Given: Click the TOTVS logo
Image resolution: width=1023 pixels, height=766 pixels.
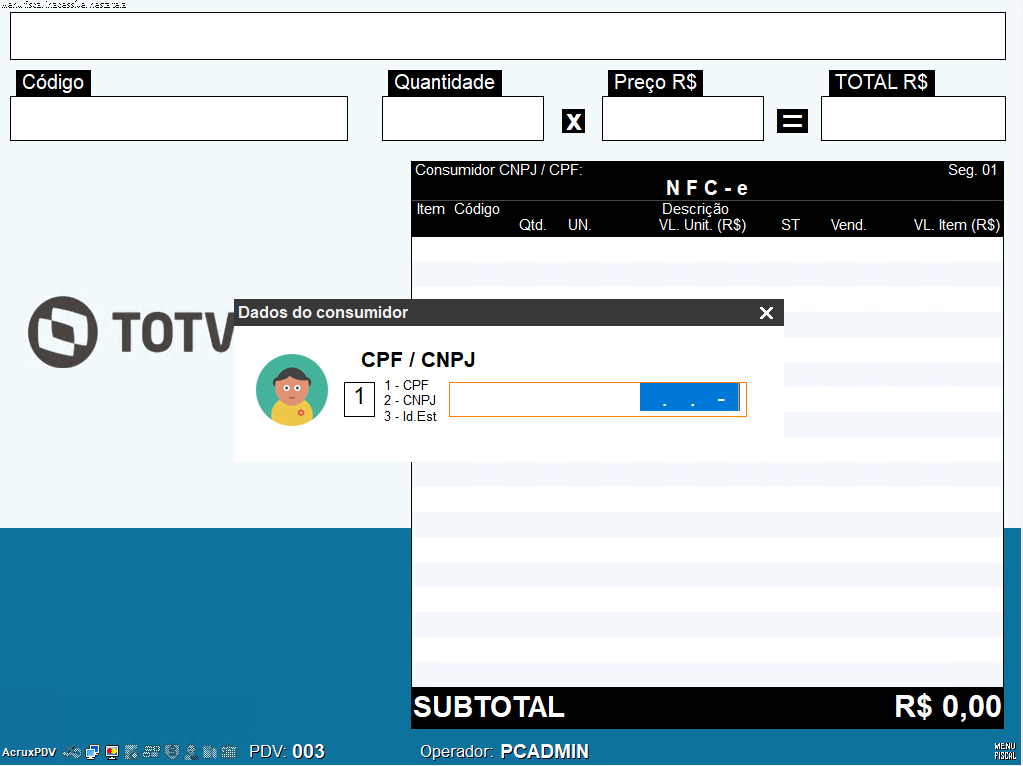Looking at the screenshot, I should [x=131, y=331].
